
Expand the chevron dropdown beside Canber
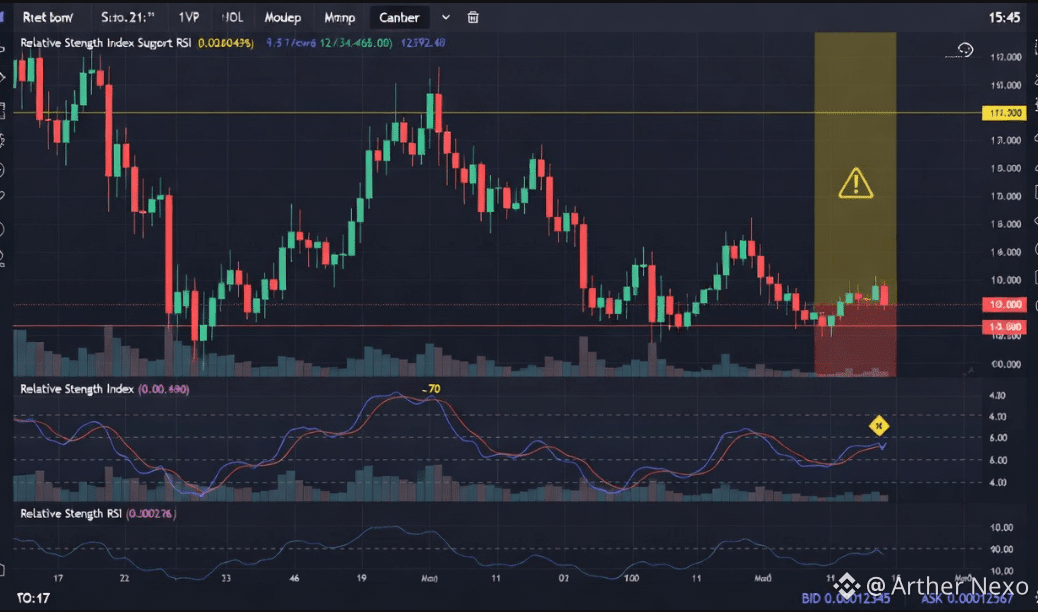pyautogui.click(x=446, y=17)
